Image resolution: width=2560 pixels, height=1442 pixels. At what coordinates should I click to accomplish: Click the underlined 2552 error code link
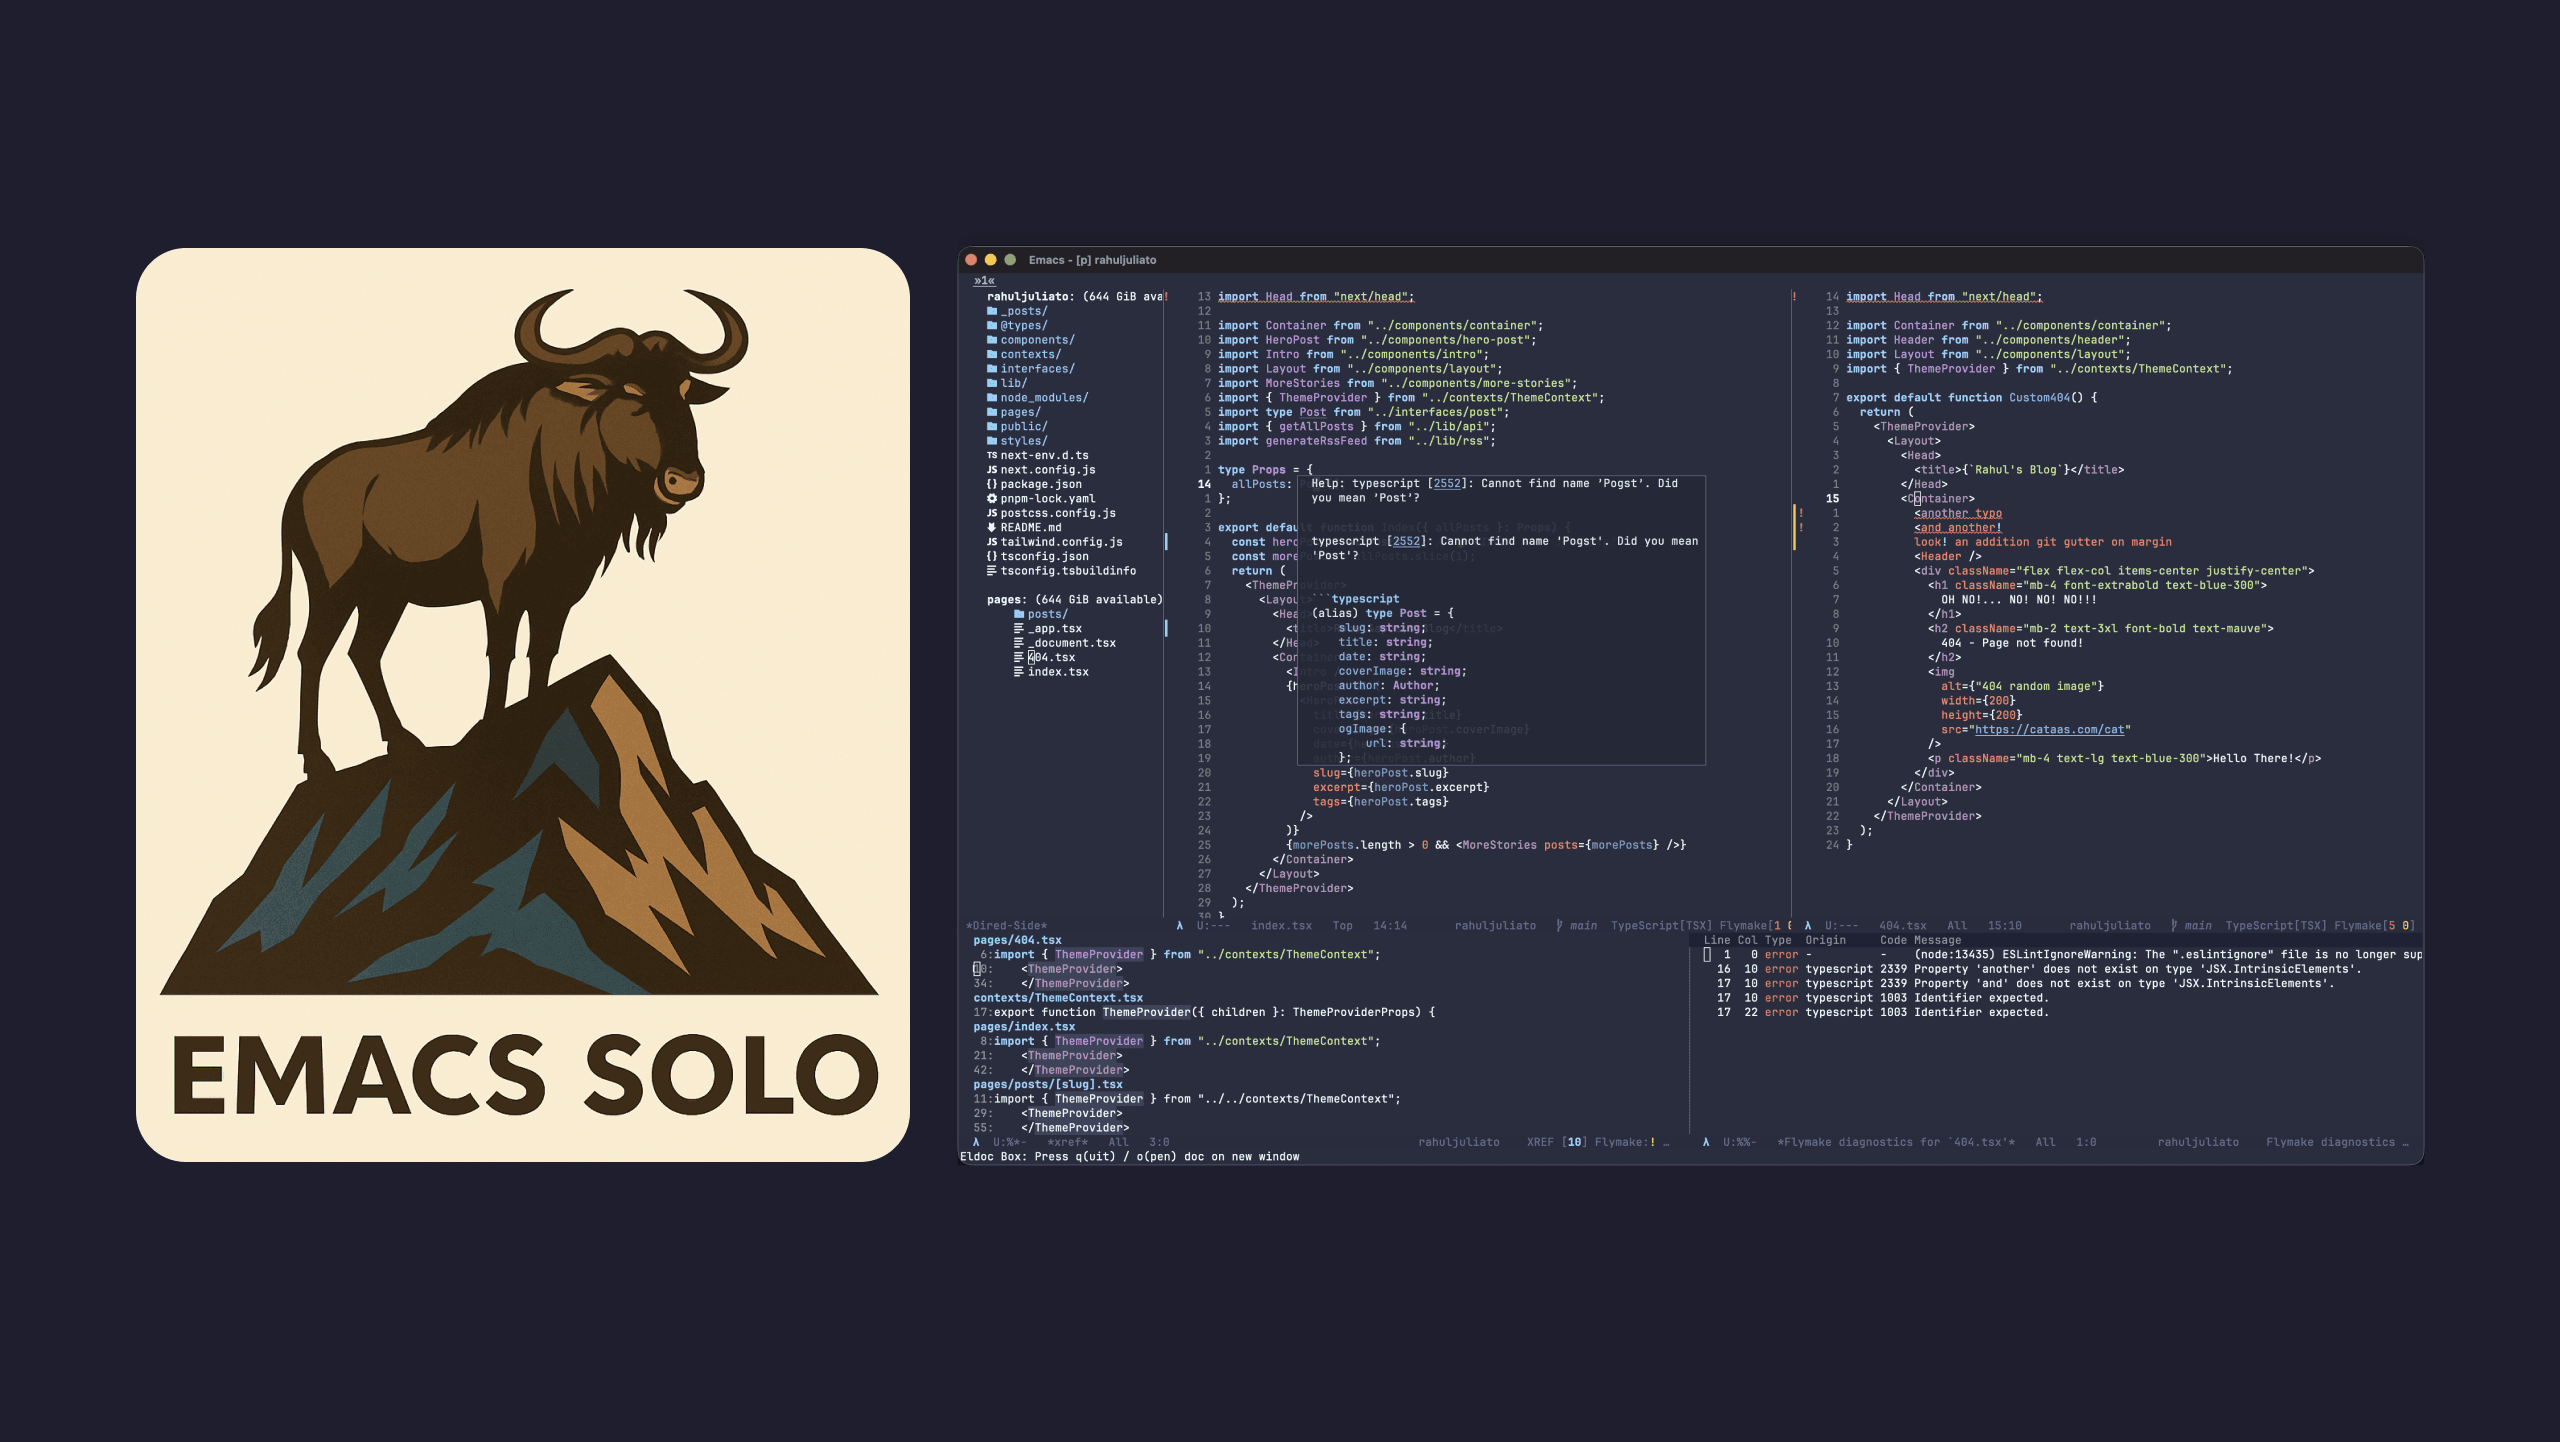[x=1449, y=483]
